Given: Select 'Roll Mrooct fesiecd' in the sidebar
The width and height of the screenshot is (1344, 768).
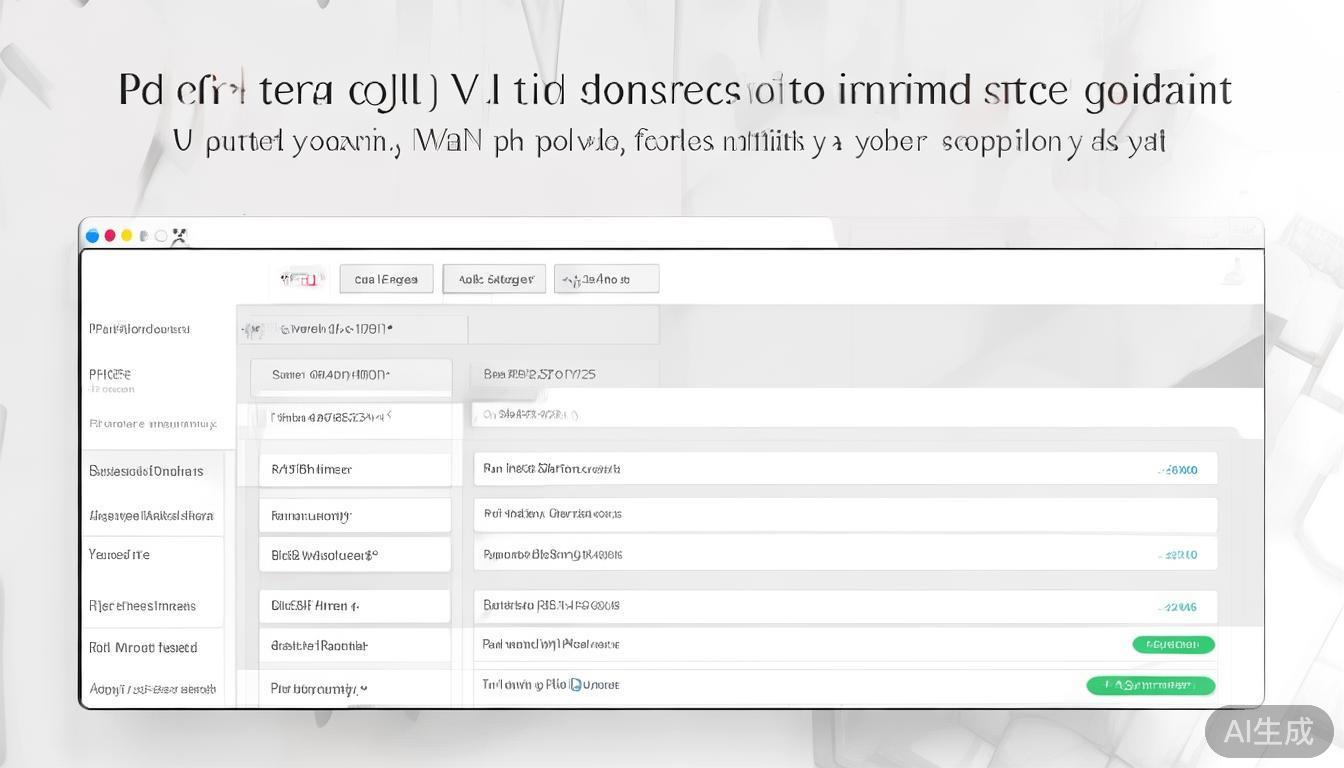Looking at the screenshot, I should pyautogui.click(x=143, y=647).
